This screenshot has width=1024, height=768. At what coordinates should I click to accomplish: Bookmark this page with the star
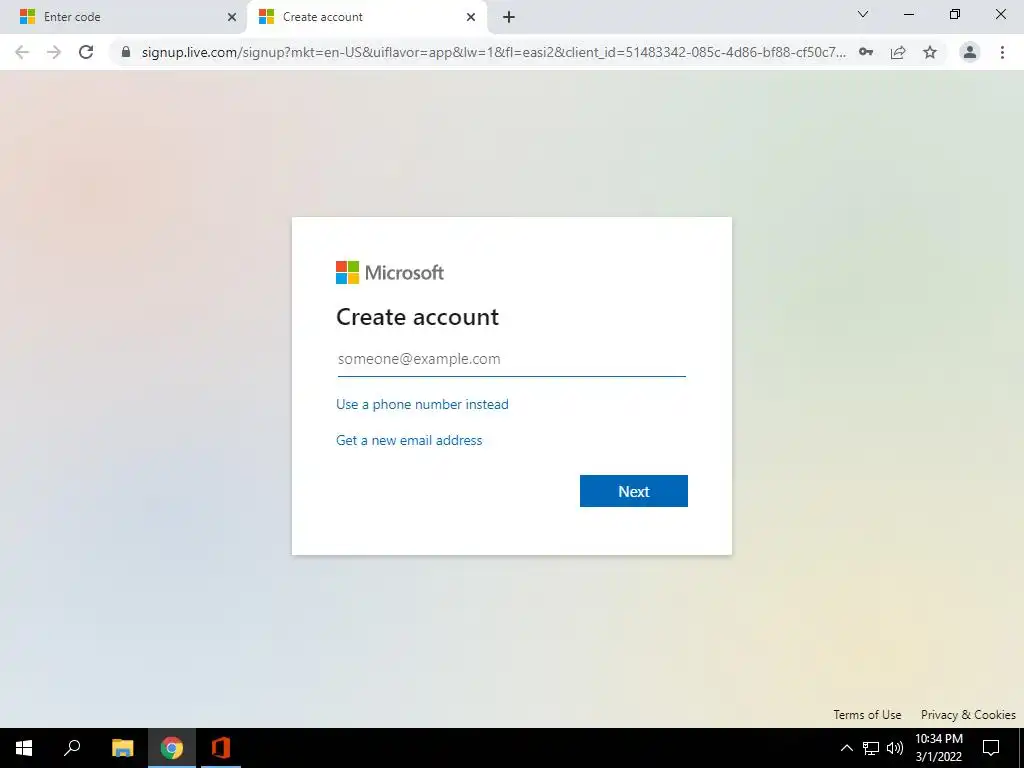pos(930,52)
